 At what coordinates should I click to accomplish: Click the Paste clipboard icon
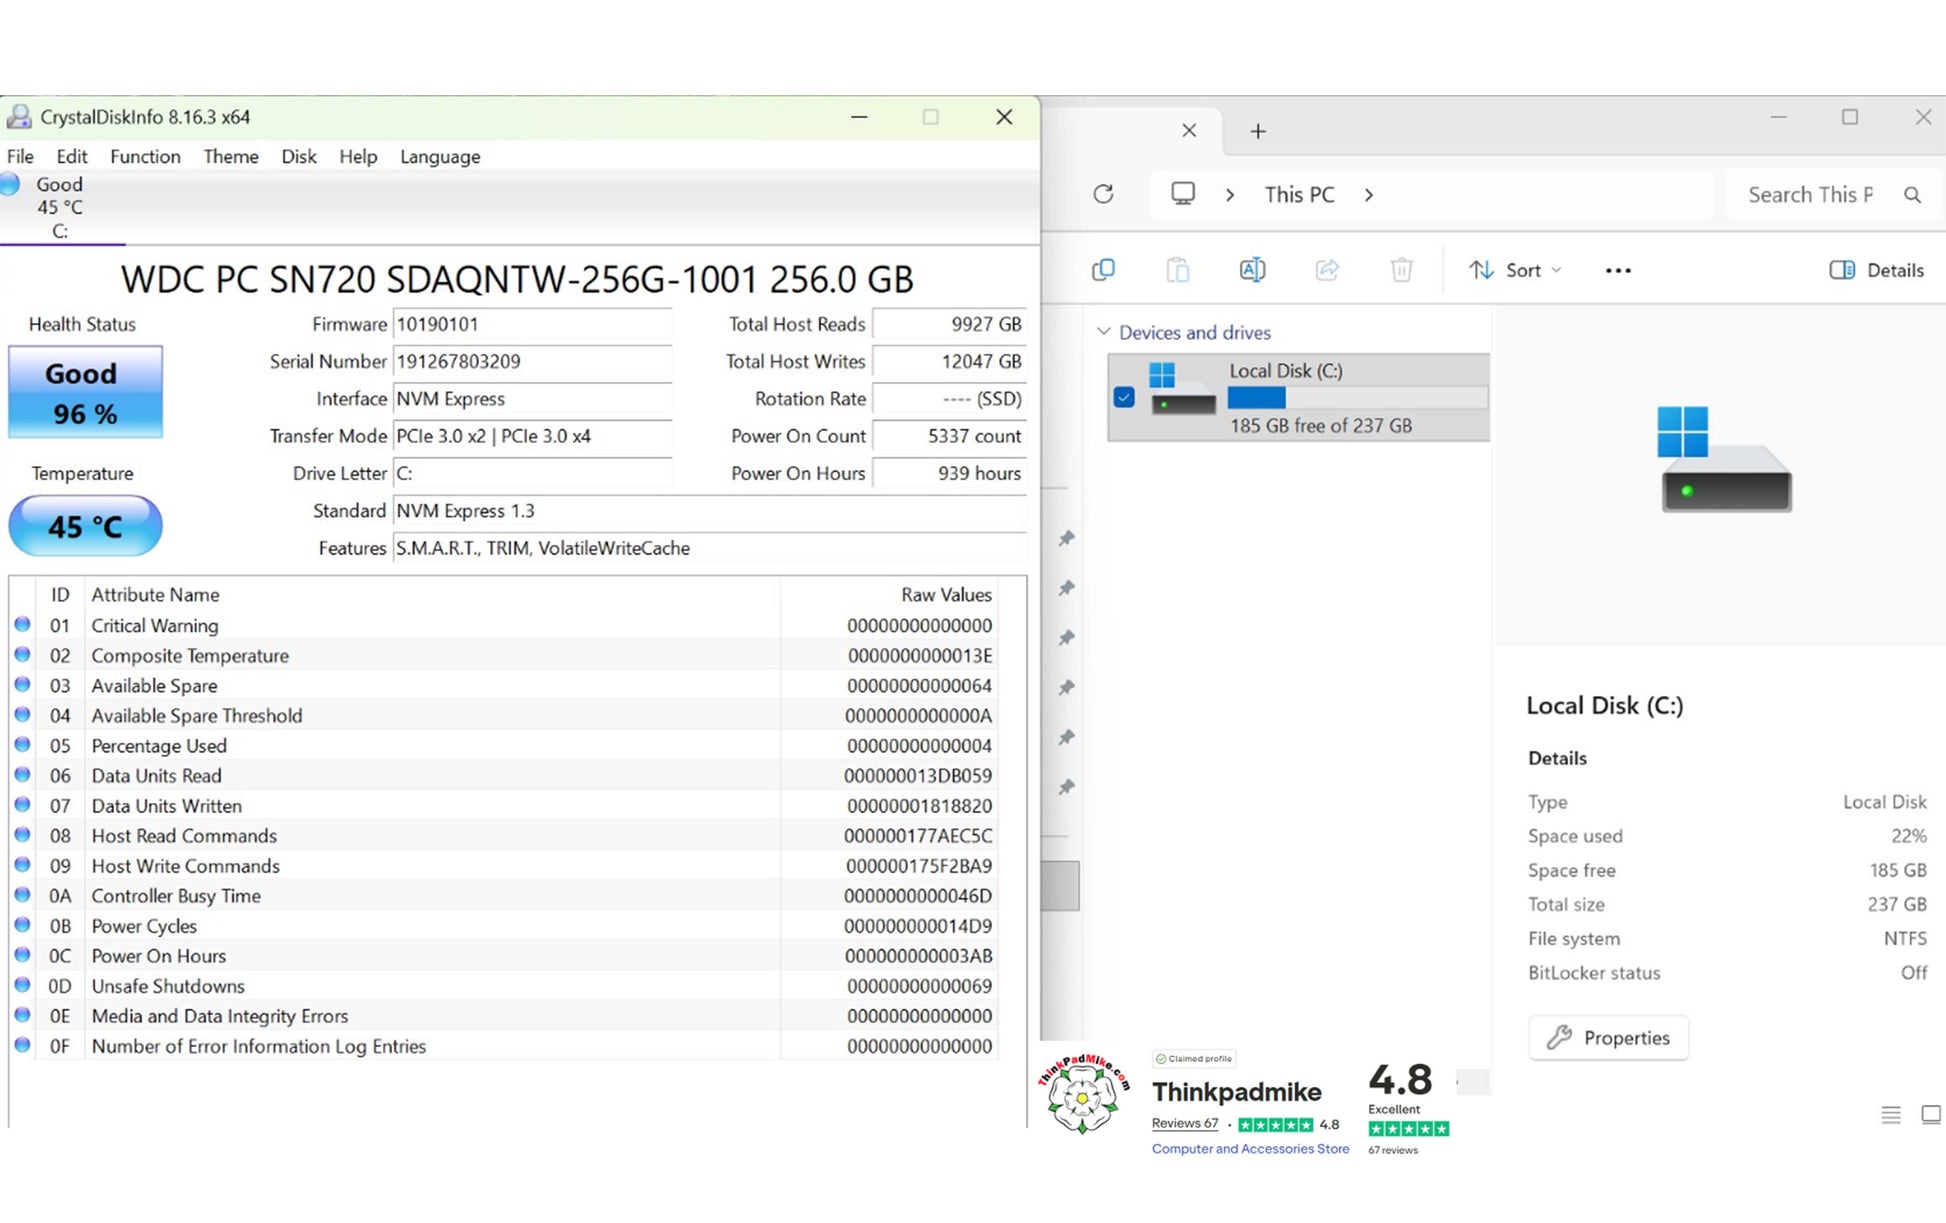[x=1178, y=270]
